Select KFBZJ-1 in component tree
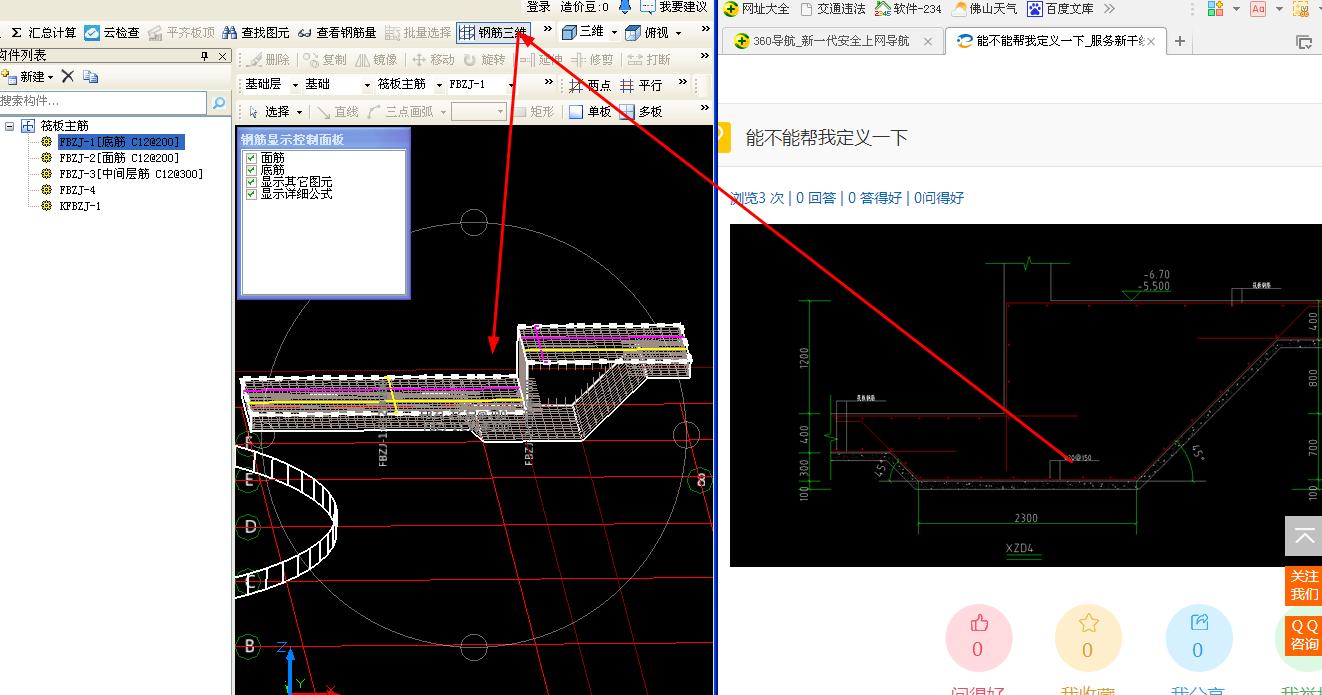This screenshot has height=695, width=1322. click(x=80, y=206)
